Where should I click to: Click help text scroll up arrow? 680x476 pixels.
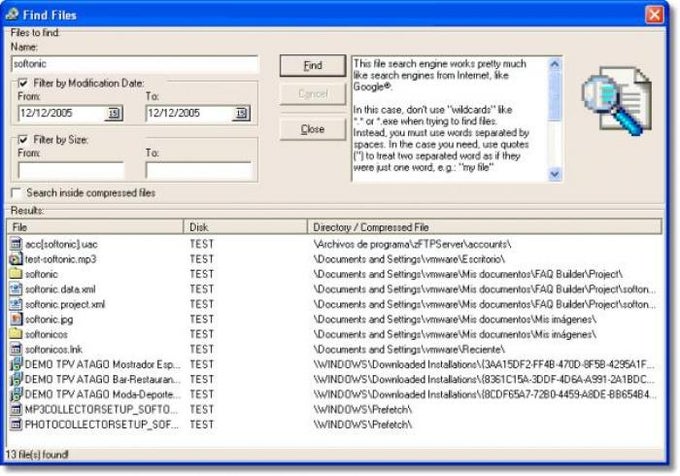555,65
